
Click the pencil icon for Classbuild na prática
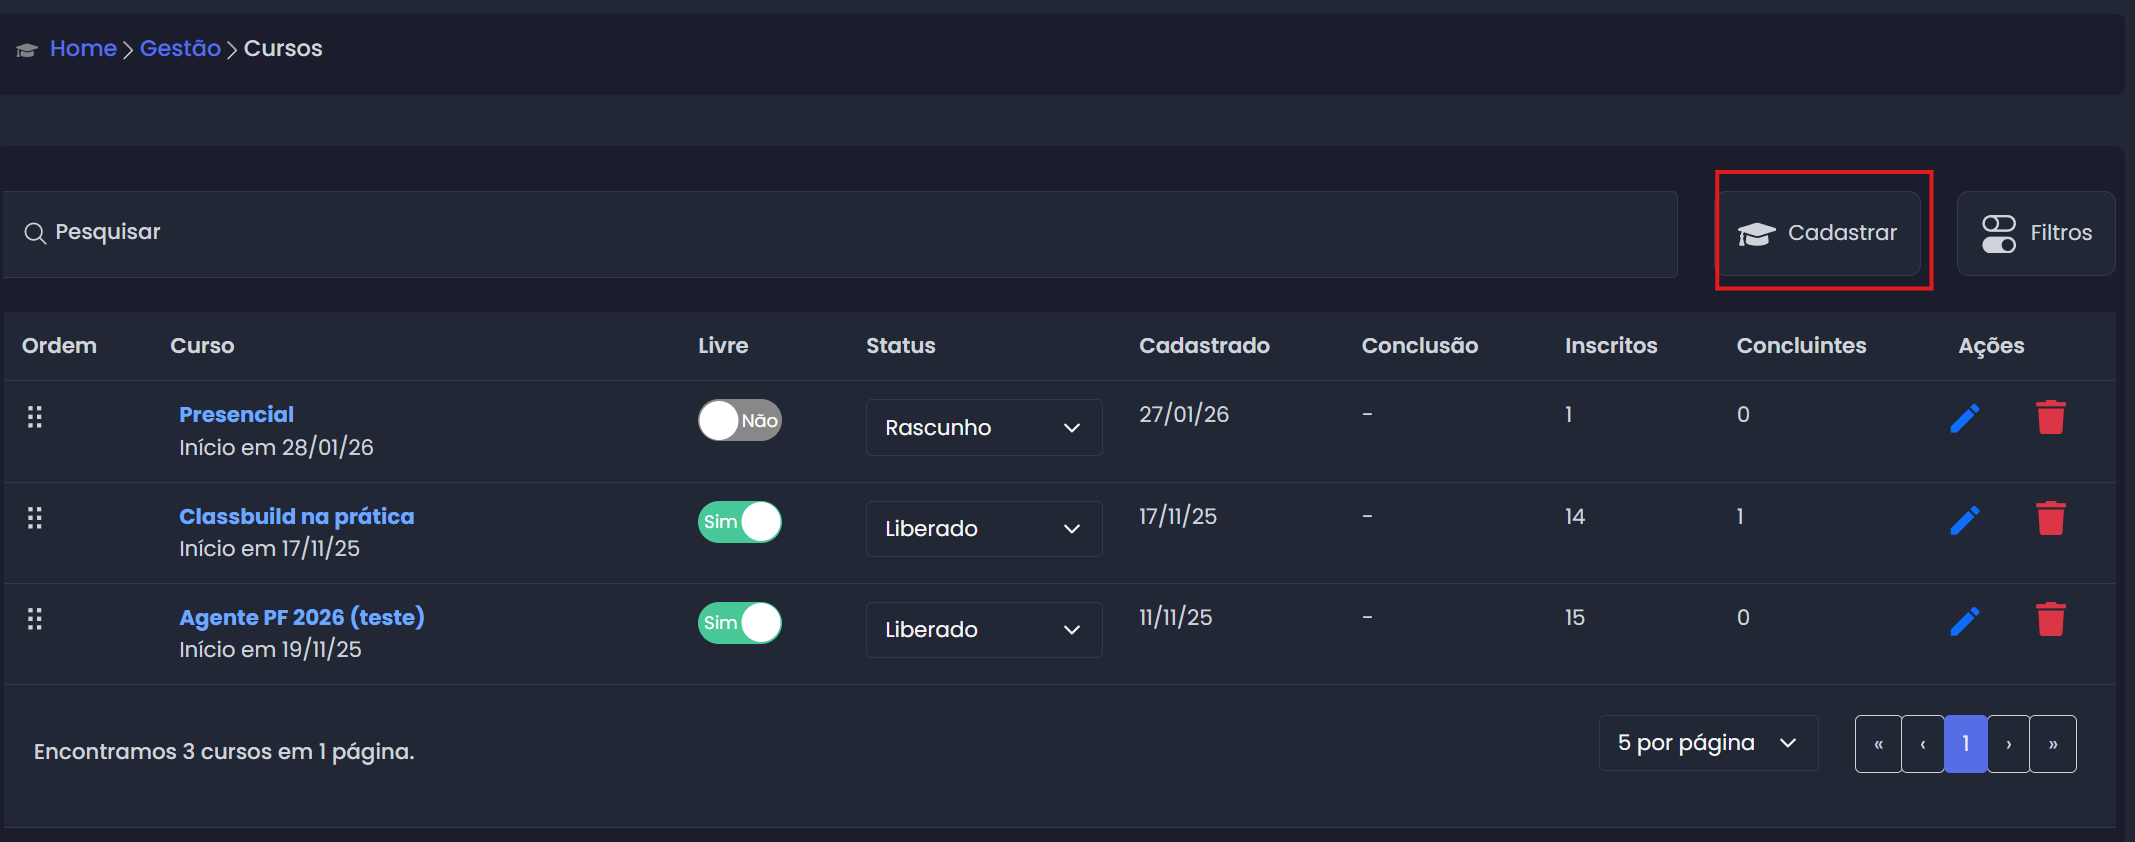tap(1965, 520)
